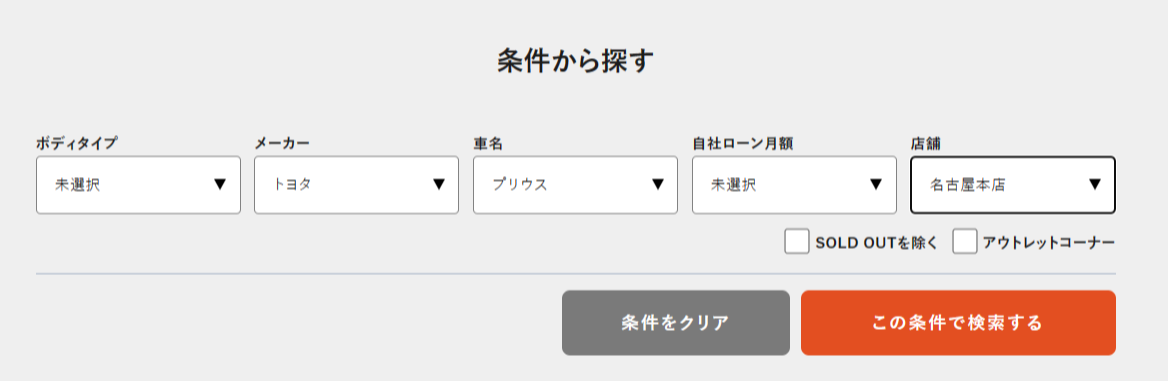Screen dimensions: 1168x381
Task: Expand the 自社ローン月額 select box
Action: click(x=794, y=185)
